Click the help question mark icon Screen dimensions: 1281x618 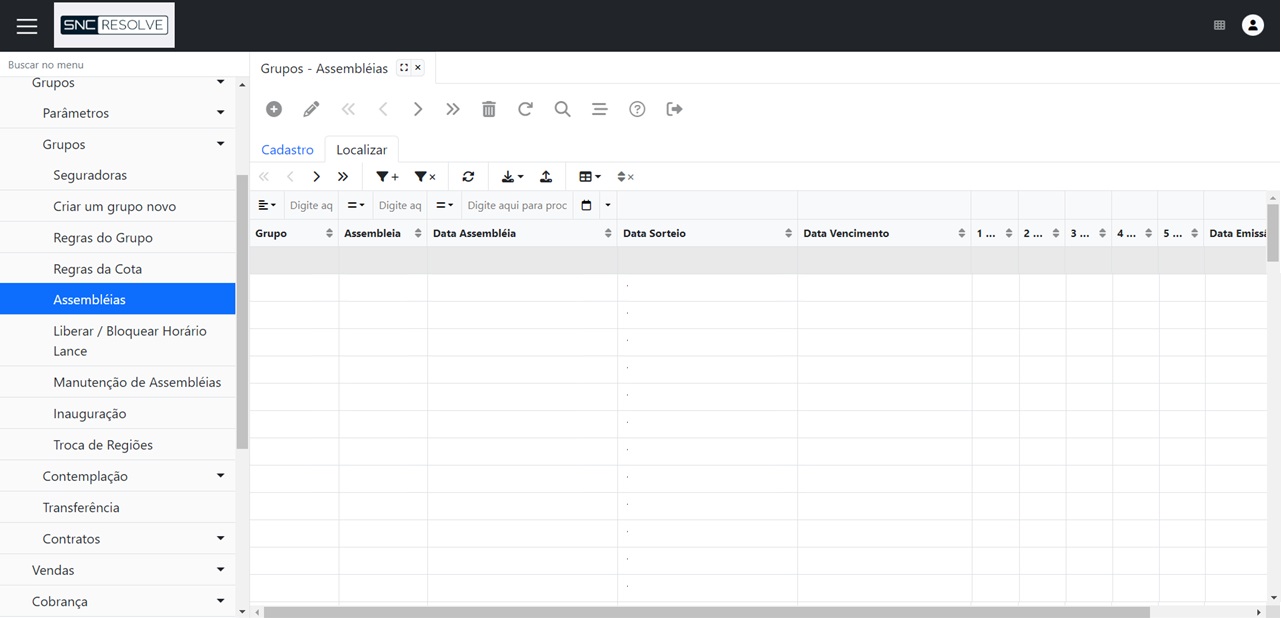(637, 109)
